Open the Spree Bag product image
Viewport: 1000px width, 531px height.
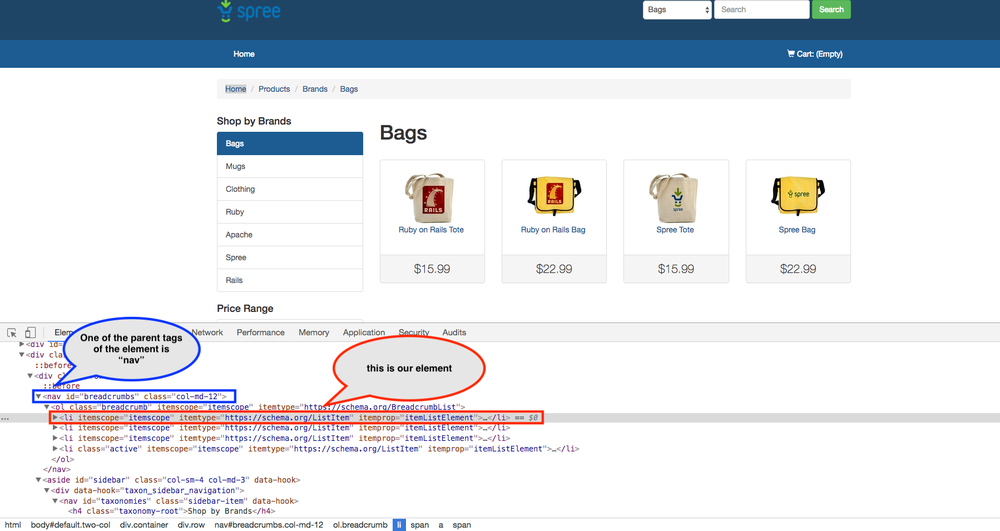798,197
